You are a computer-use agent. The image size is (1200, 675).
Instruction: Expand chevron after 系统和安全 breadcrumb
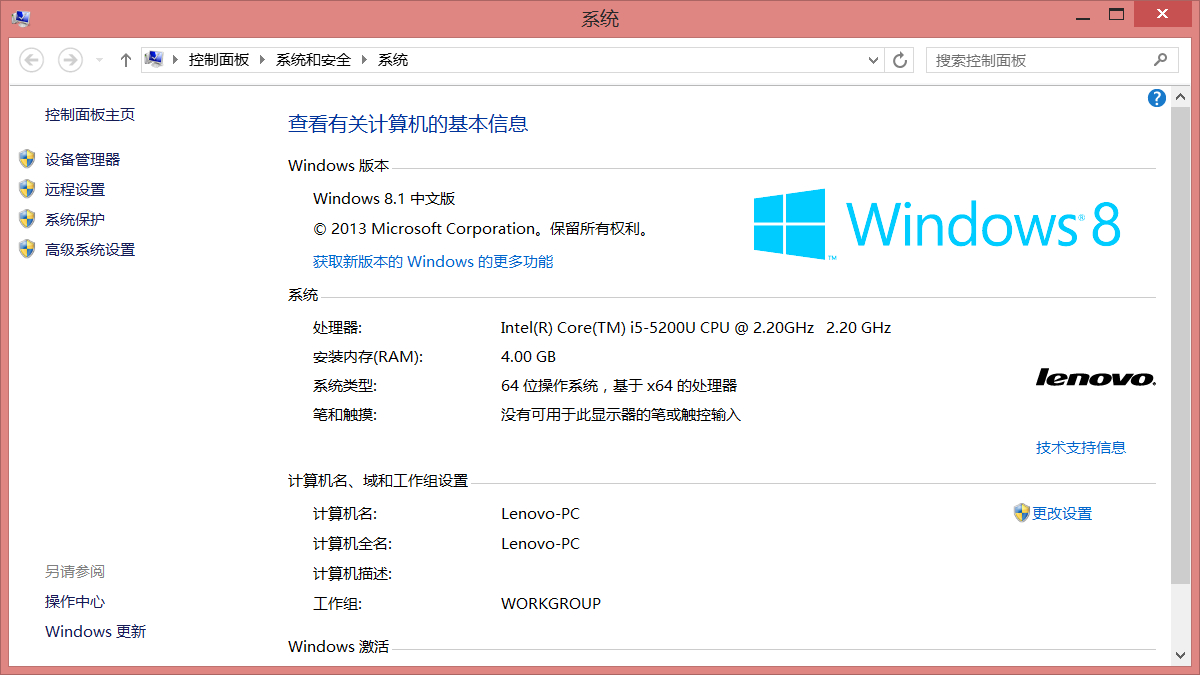point(364,60)
